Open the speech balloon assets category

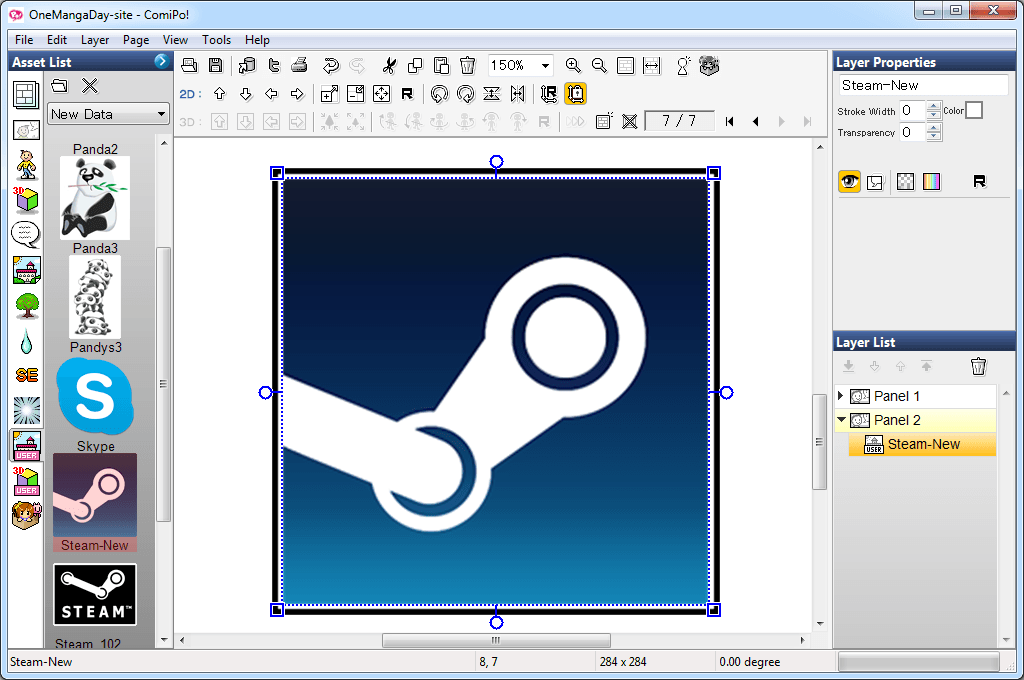(26, 235)
